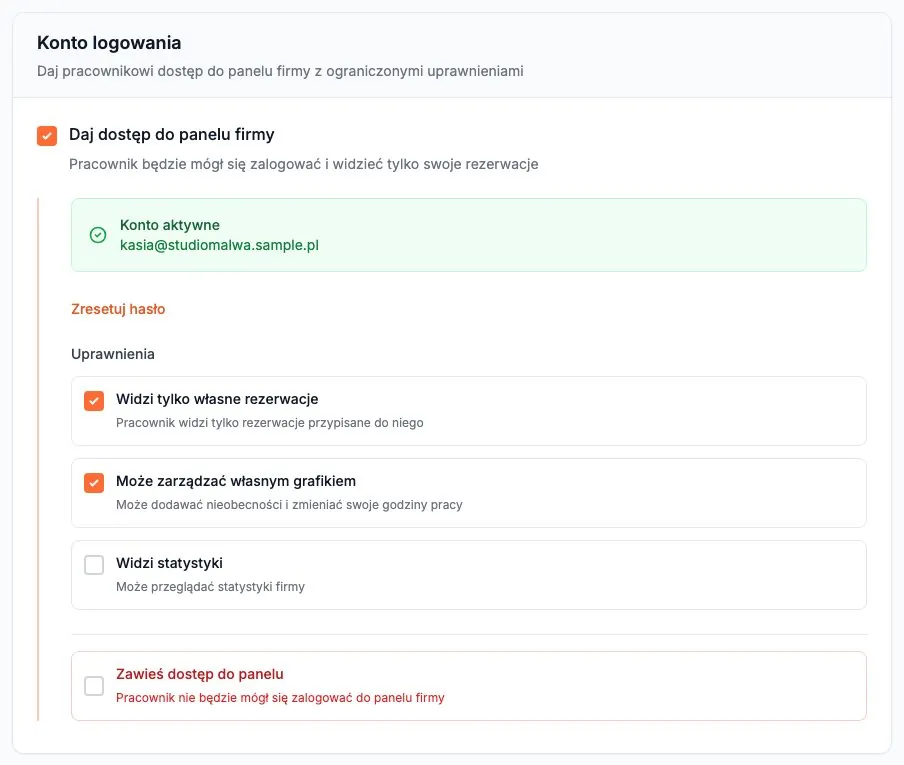Screen dimensions: 904x765
Task: Click the green active-account checkmark icon
Action: pos(98,235)
